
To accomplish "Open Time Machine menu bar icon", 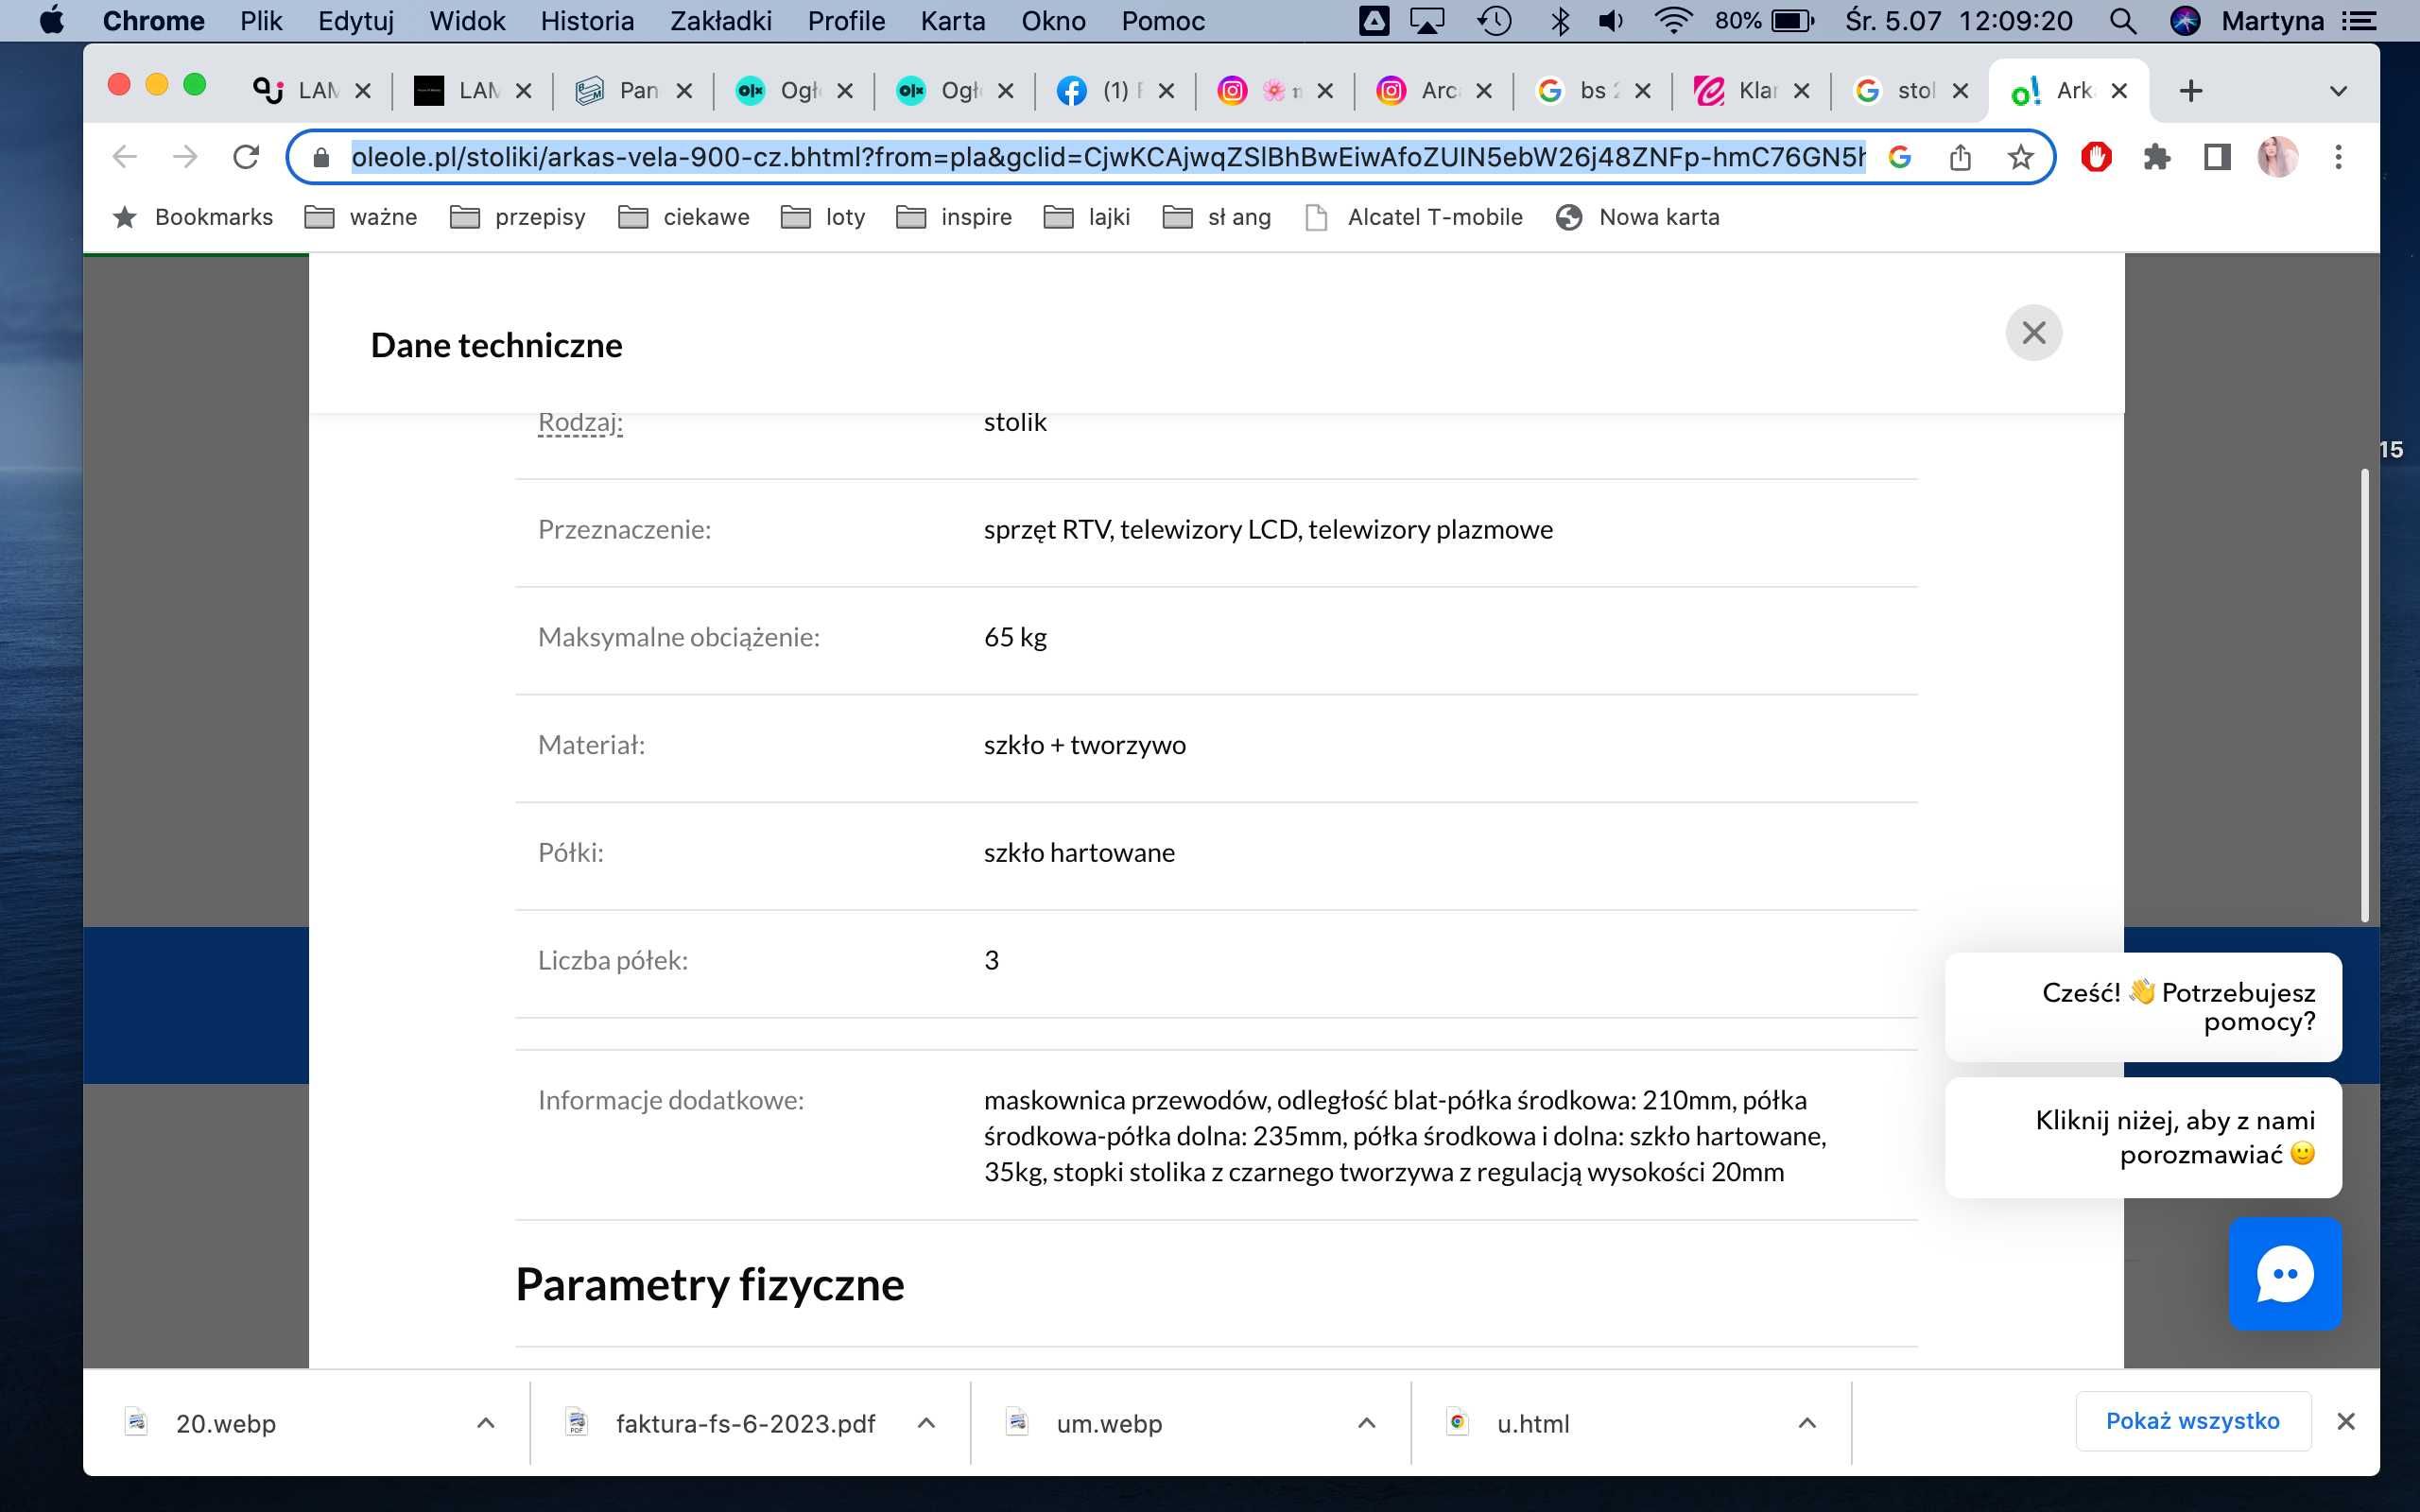I will coord(1494,20).
